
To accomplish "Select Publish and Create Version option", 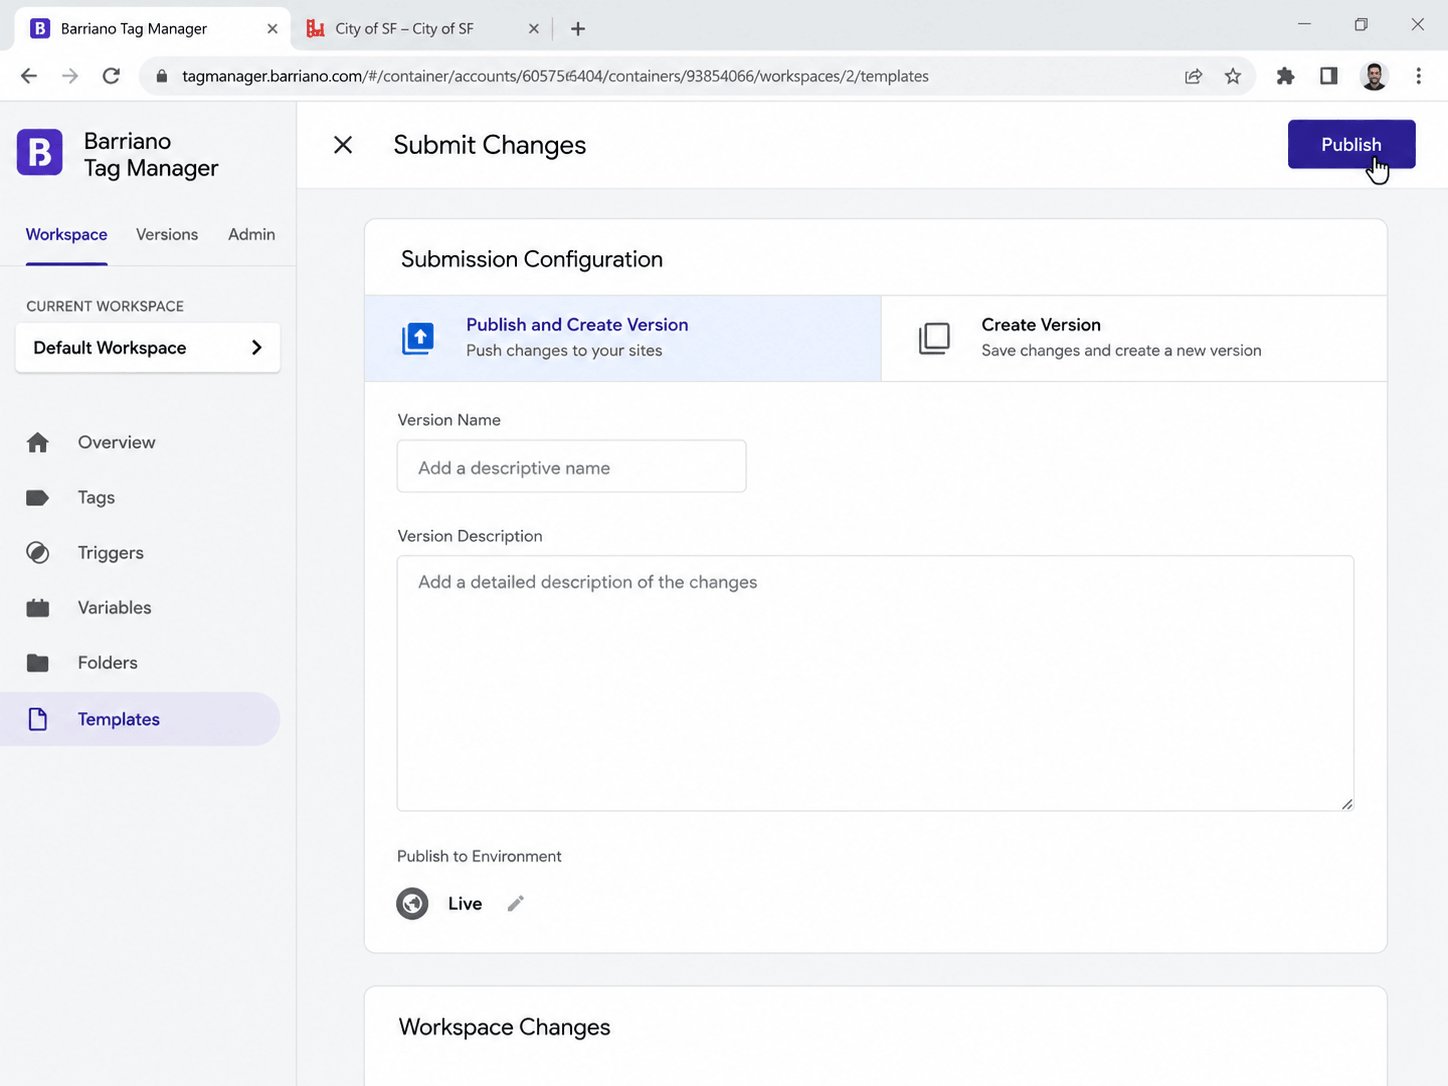I will pyautogui.click(x=623, y=338).
